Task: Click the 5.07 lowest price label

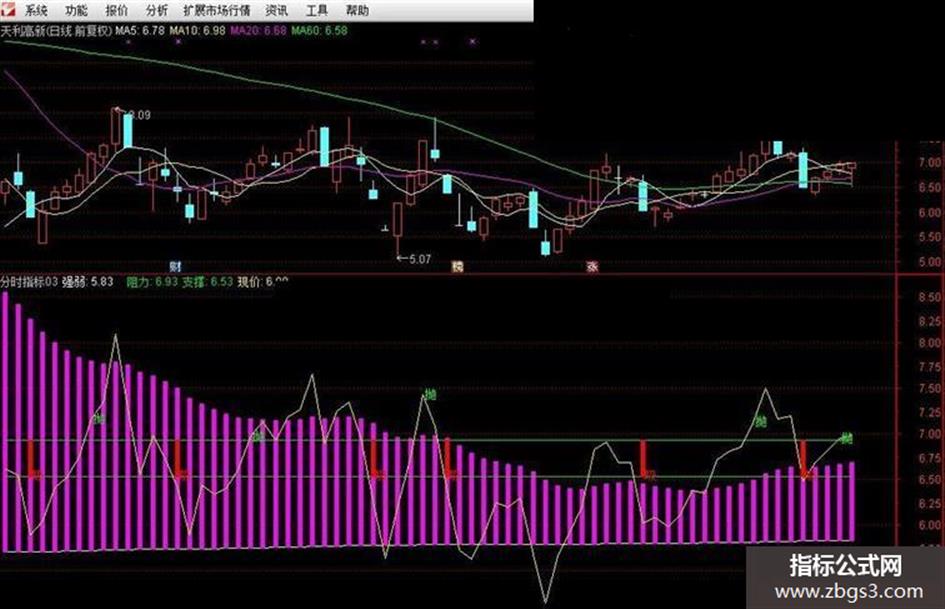Action: (x=420, y=259)
